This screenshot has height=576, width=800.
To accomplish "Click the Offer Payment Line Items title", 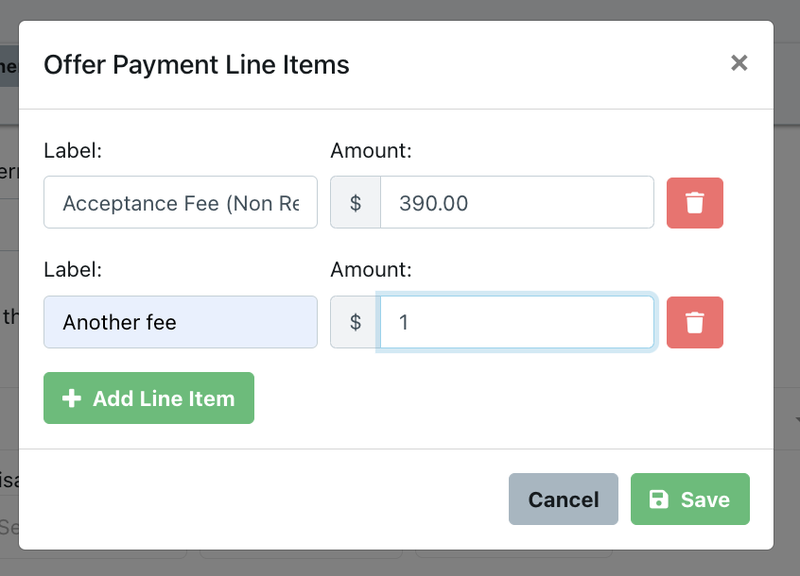I will click(x=196, y=65).
